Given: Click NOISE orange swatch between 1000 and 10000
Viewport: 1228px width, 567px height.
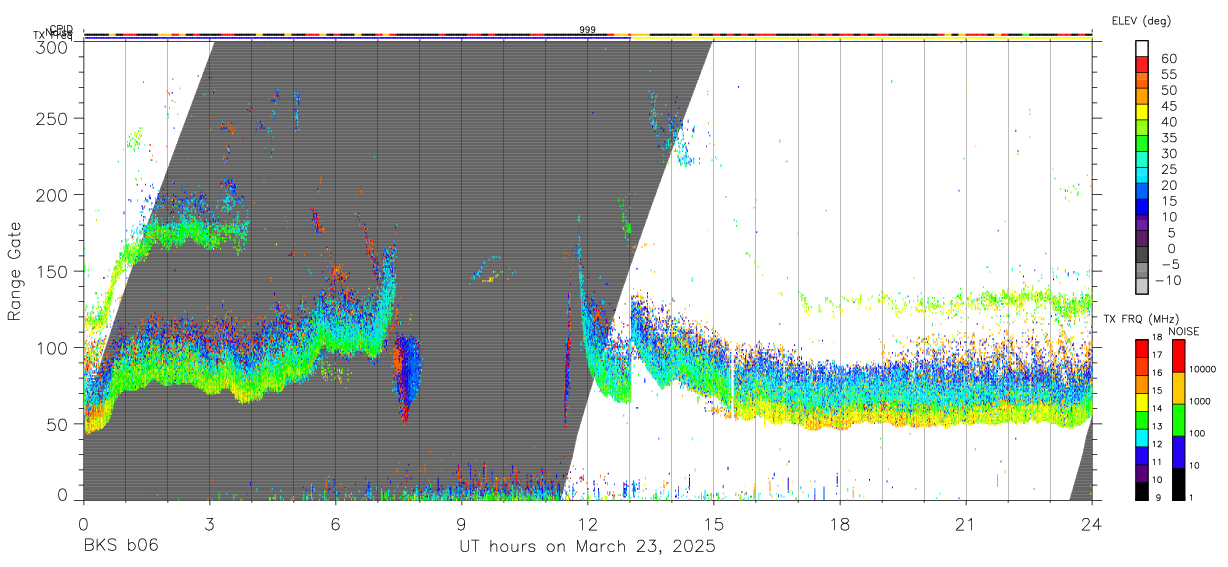Looking at the screenshot, I should pos(1178,386).
